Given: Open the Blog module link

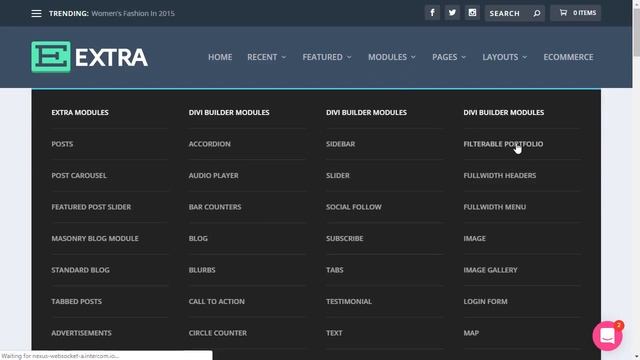Looking at the screenshot, I should tap(198, 238).
